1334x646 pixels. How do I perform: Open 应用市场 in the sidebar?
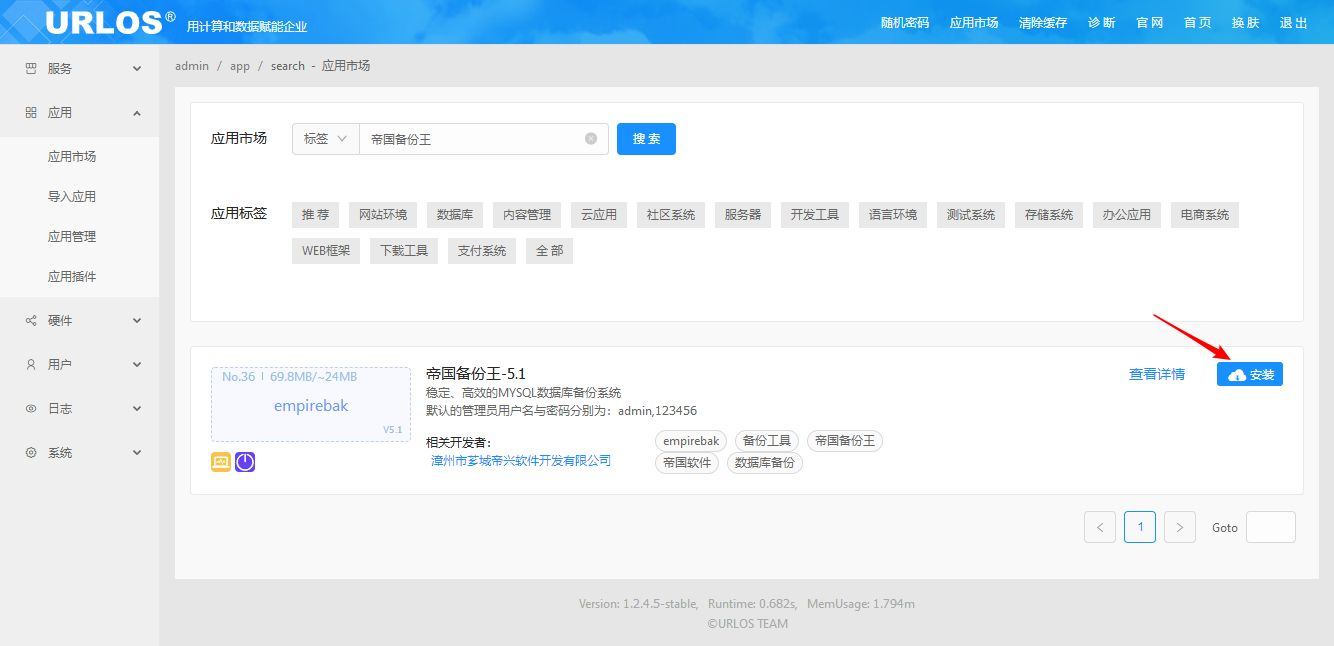pyautogui.click(x=72, y=157)
